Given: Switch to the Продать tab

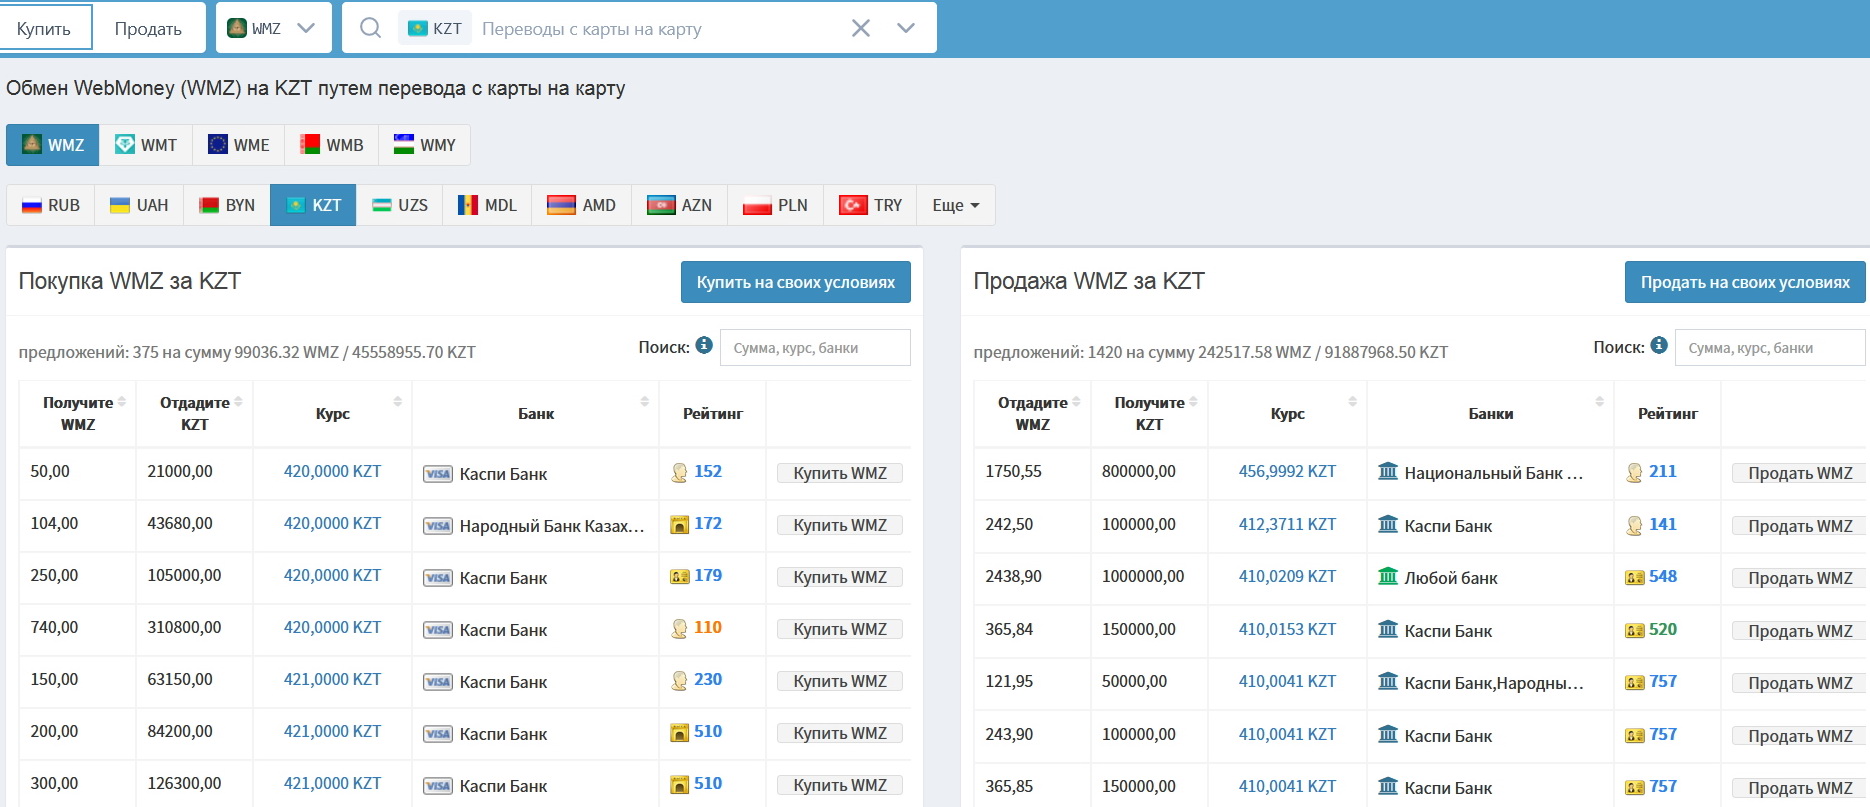Looking at the screenshot, I should pos(148,28).
